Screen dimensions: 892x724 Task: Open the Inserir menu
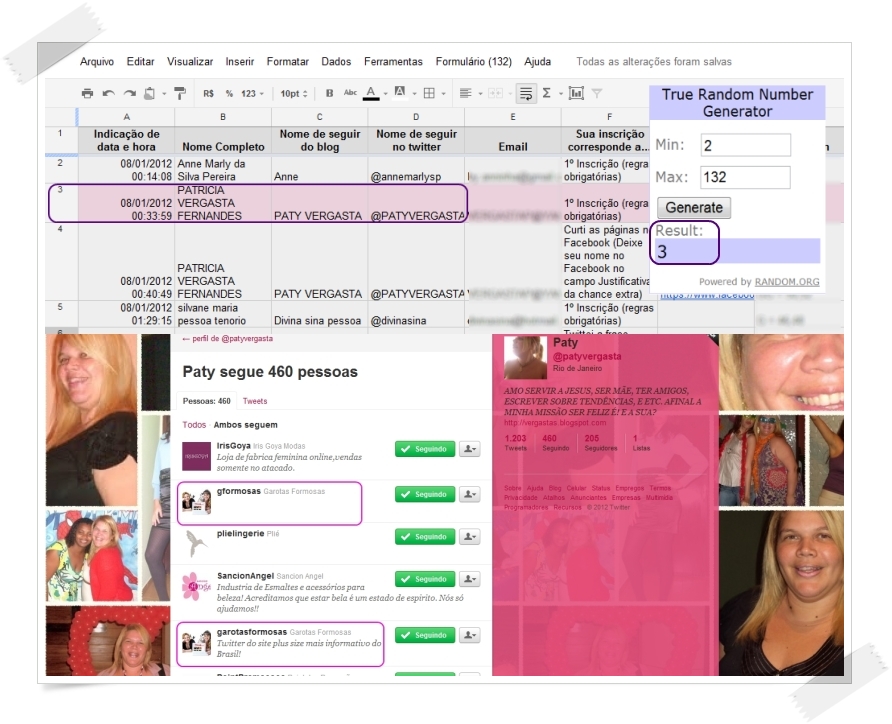click(239, 61)
